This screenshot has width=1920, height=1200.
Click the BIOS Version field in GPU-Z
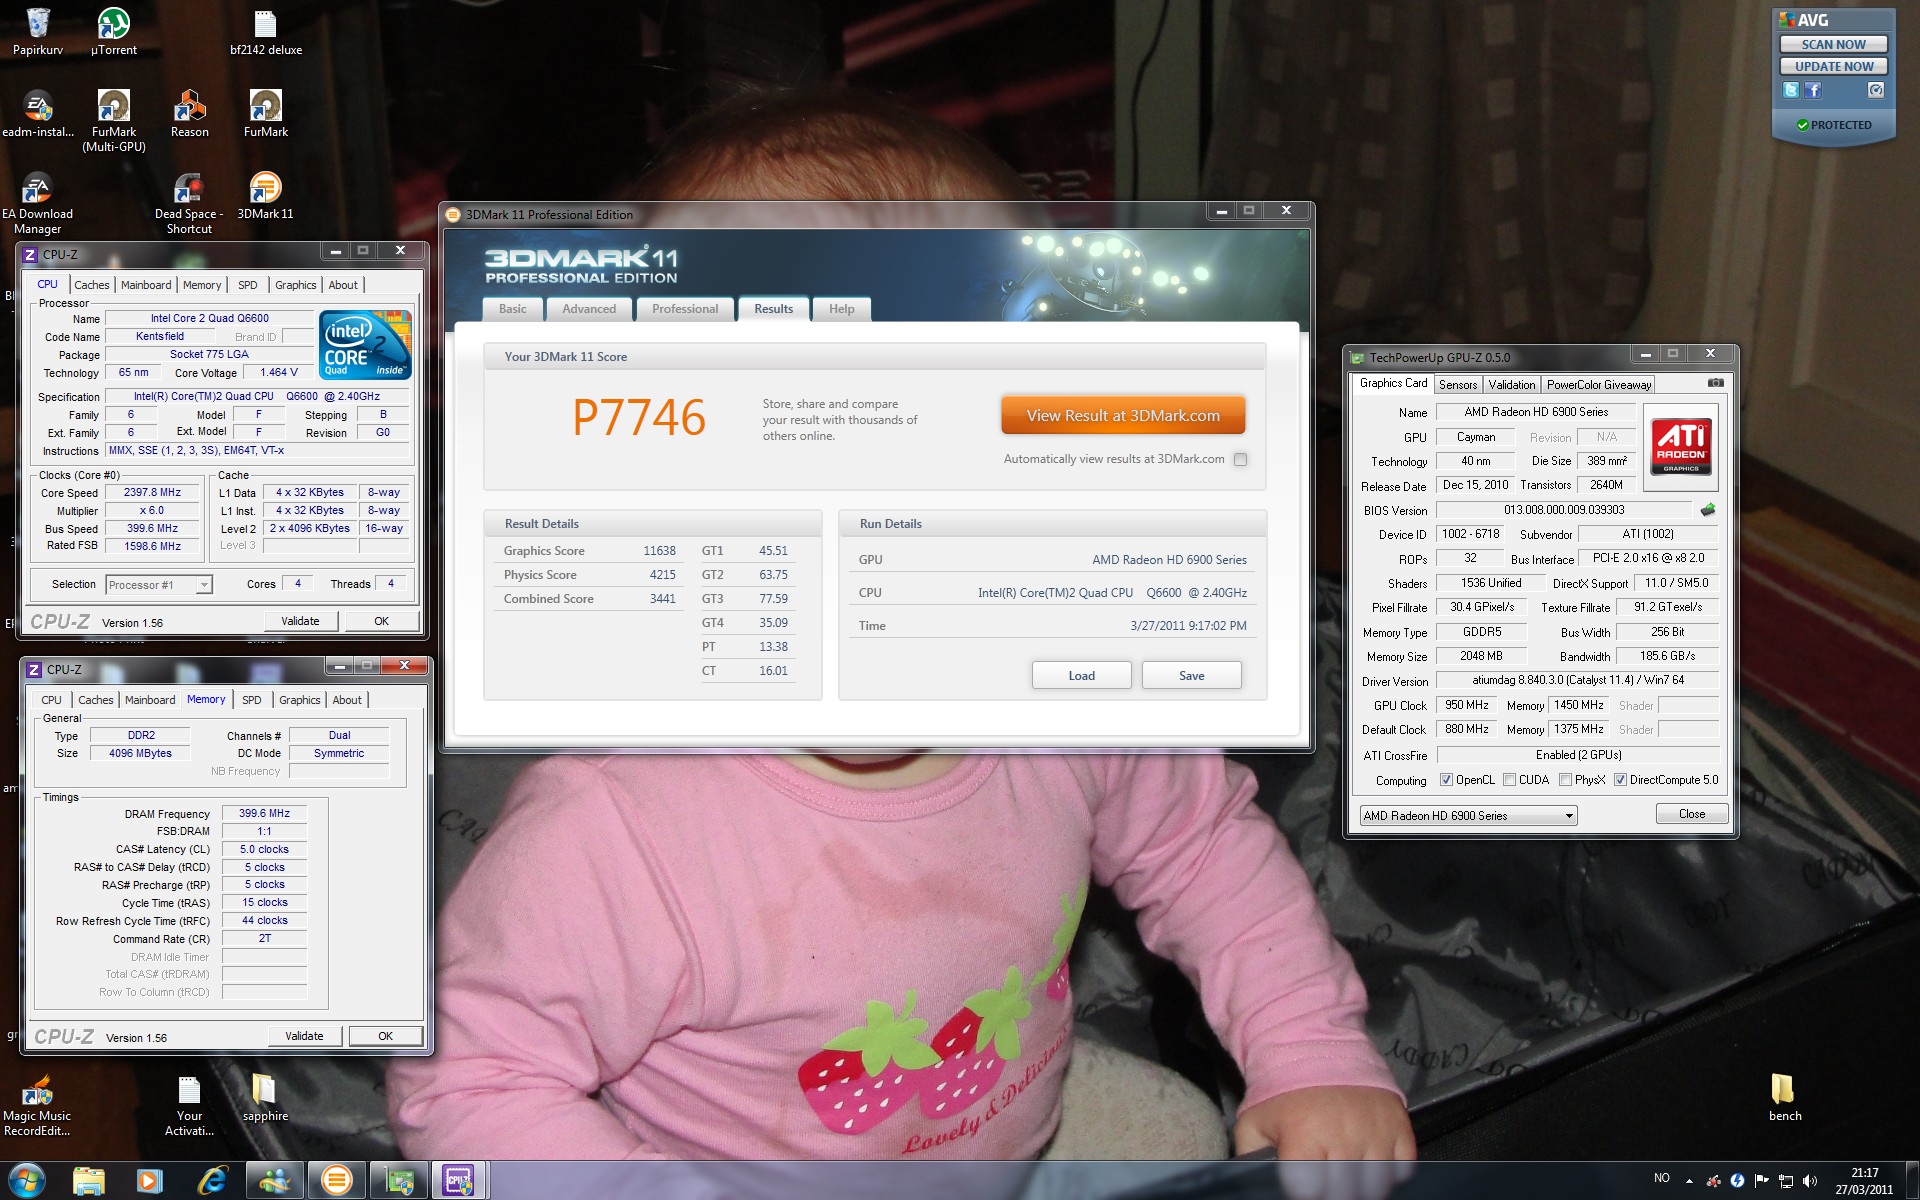click(x=1564, y=510)
